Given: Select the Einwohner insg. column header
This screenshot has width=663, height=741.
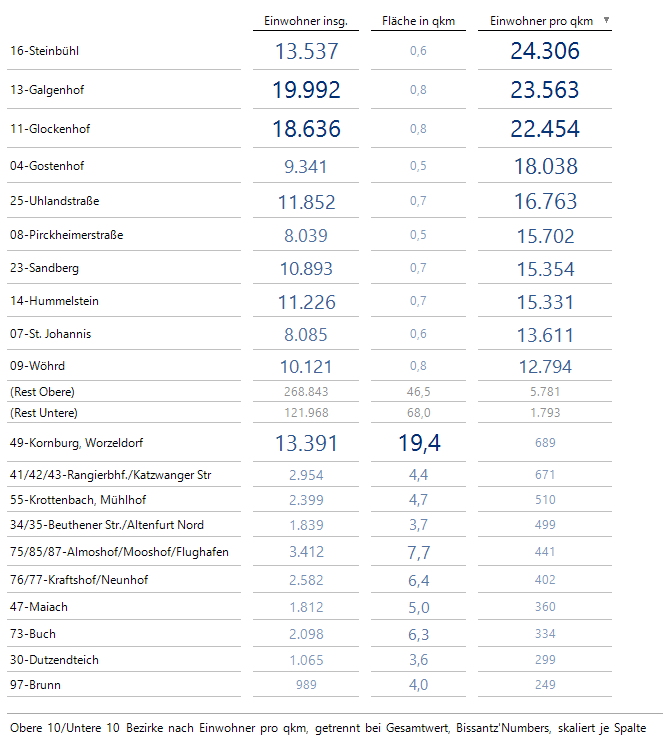Looking at the screenshot, I should pos(306,21).
